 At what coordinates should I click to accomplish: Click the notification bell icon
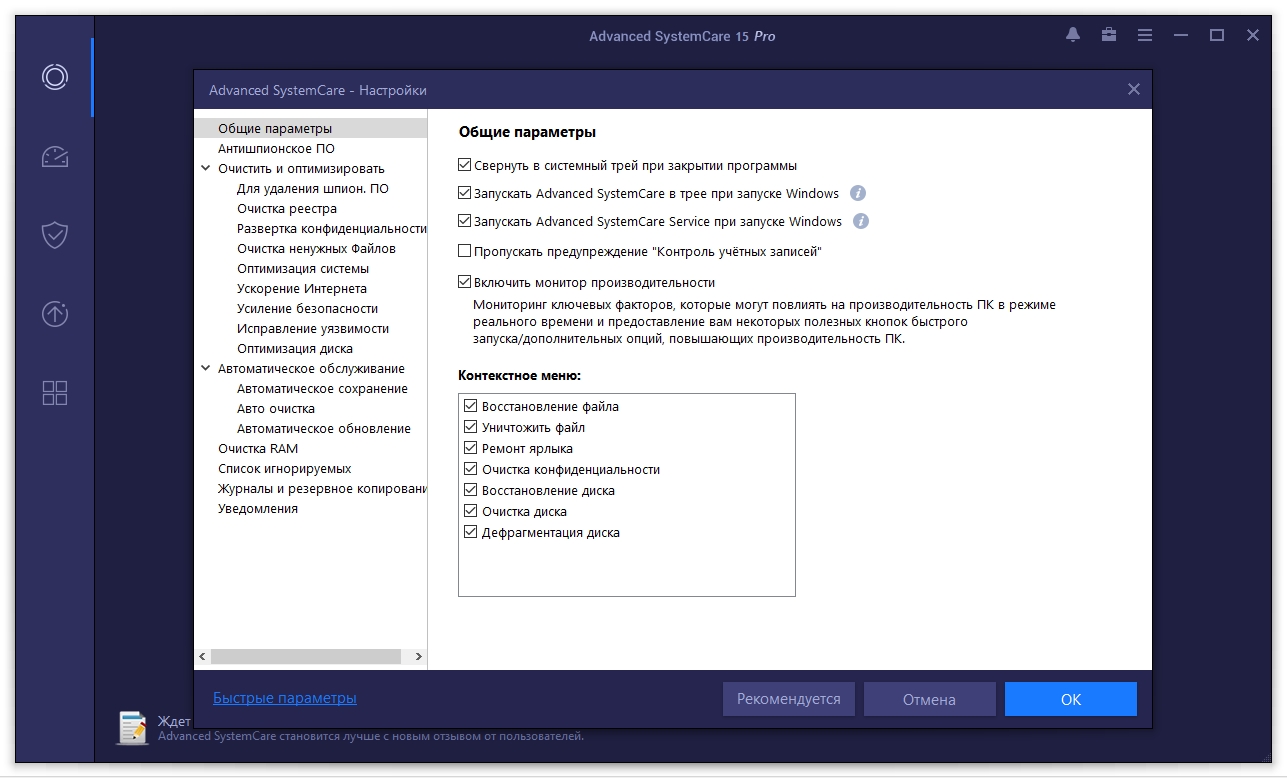(x=1073, y=35)
